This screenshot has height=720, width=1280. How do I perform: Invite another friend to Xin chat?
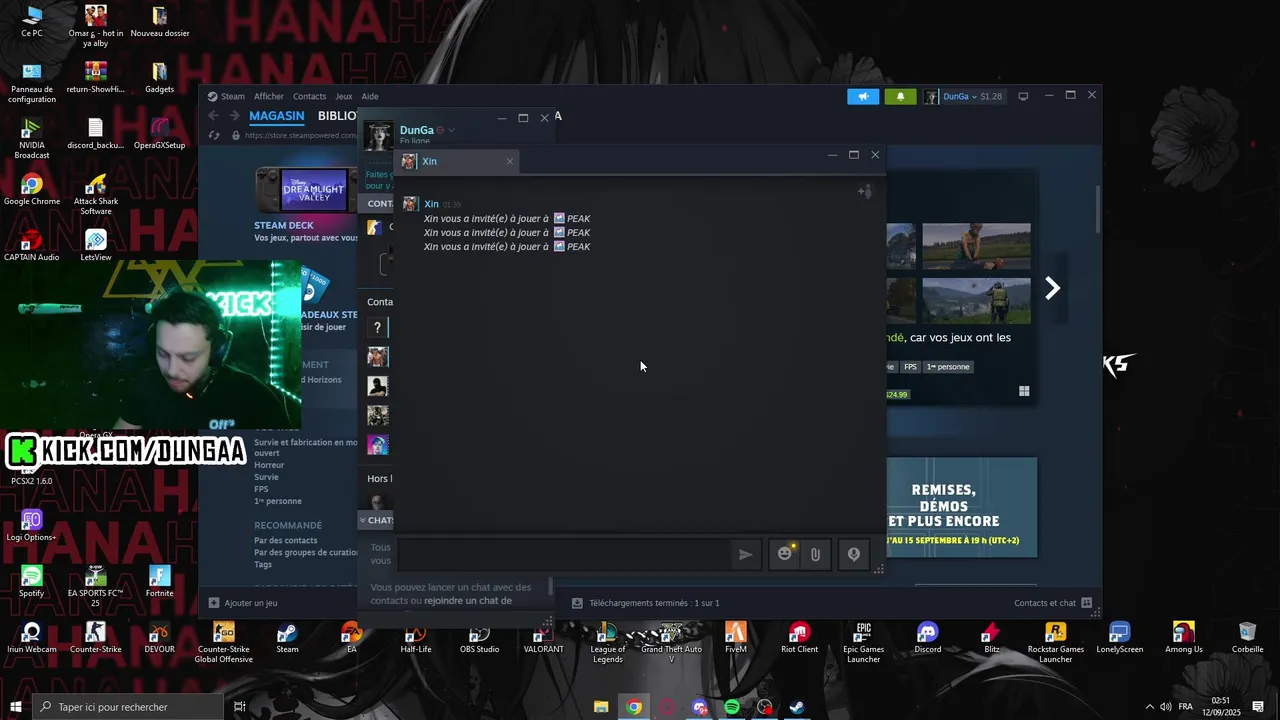(x=864, y=191)
